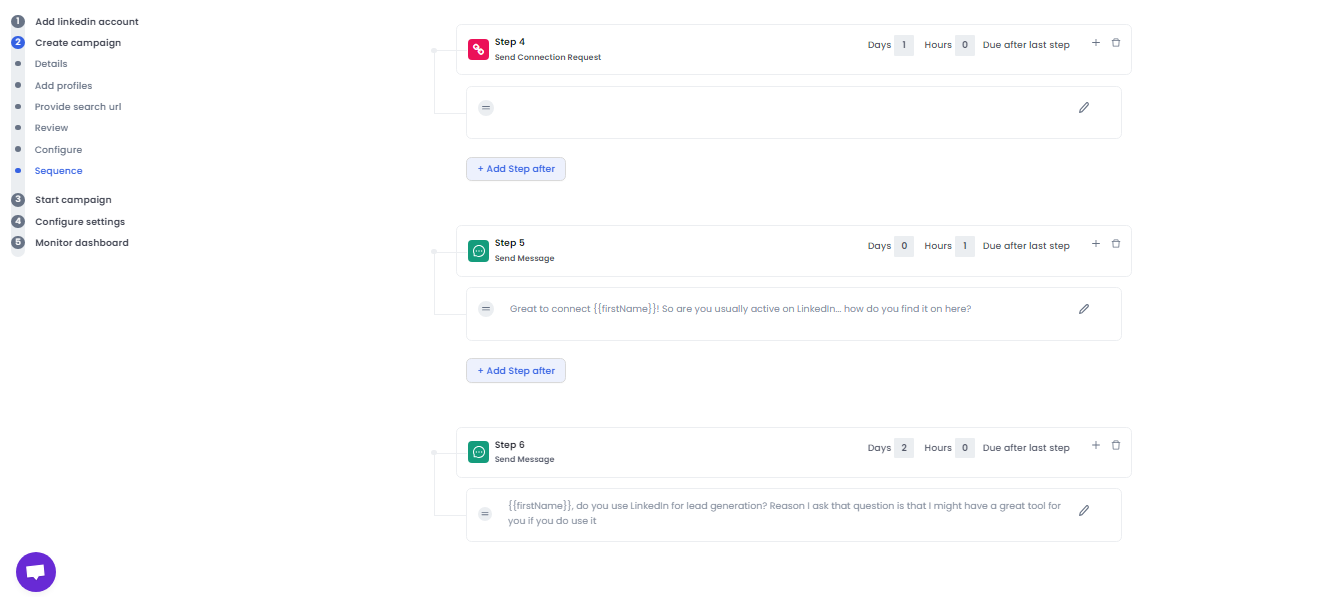
Task: Open Monitor dashboard step
Action: click(81, 243)
